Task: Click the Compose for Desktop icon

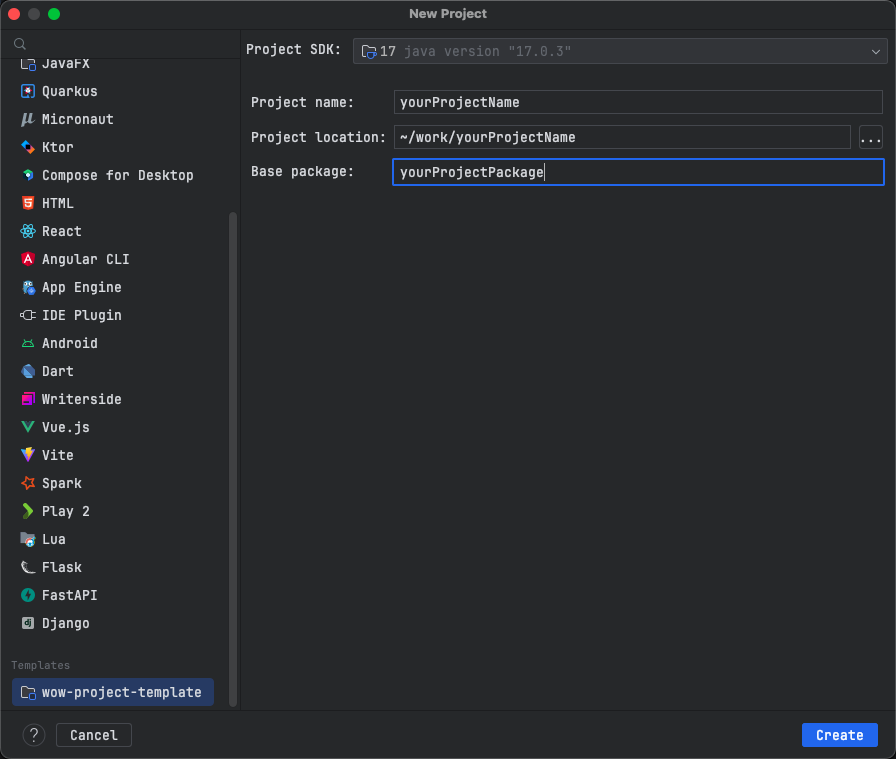Action: 27,175
